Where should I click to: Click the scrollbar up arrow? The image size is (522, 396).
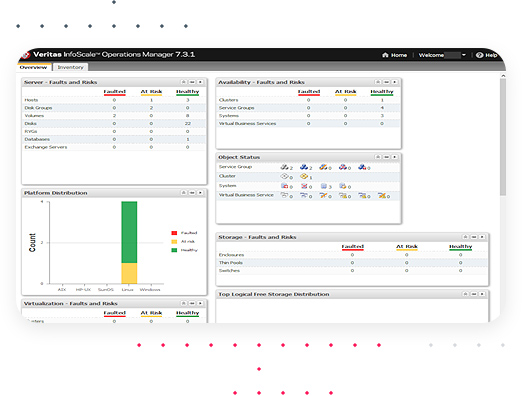pyautogui.click(x=503, y=76)
